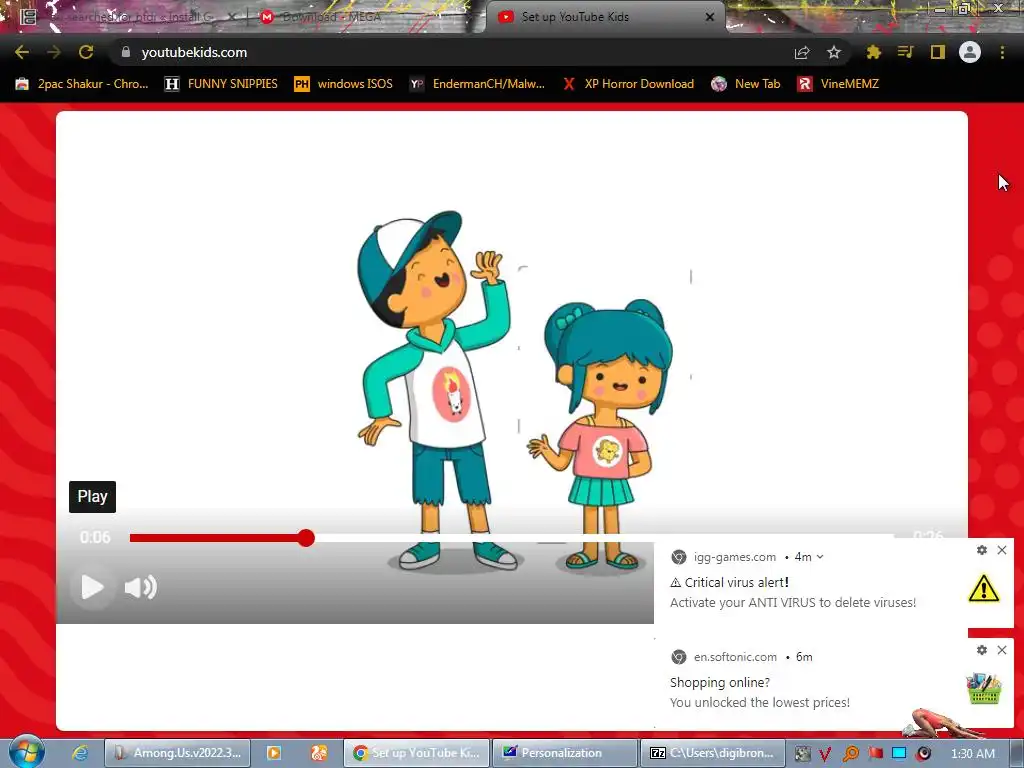Click the shopping basket icon in the Softonic notification
Viewport: 1024px width, 768px height.
coord(984,689)
